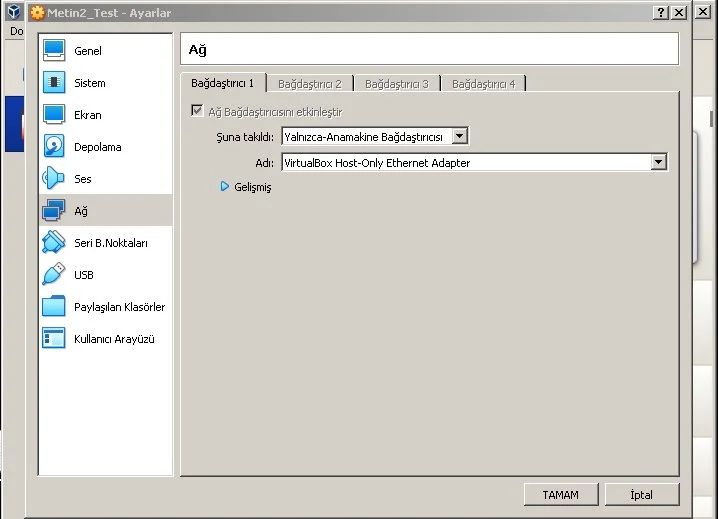Select the Depolama label in sidebar

pos(98,147)
